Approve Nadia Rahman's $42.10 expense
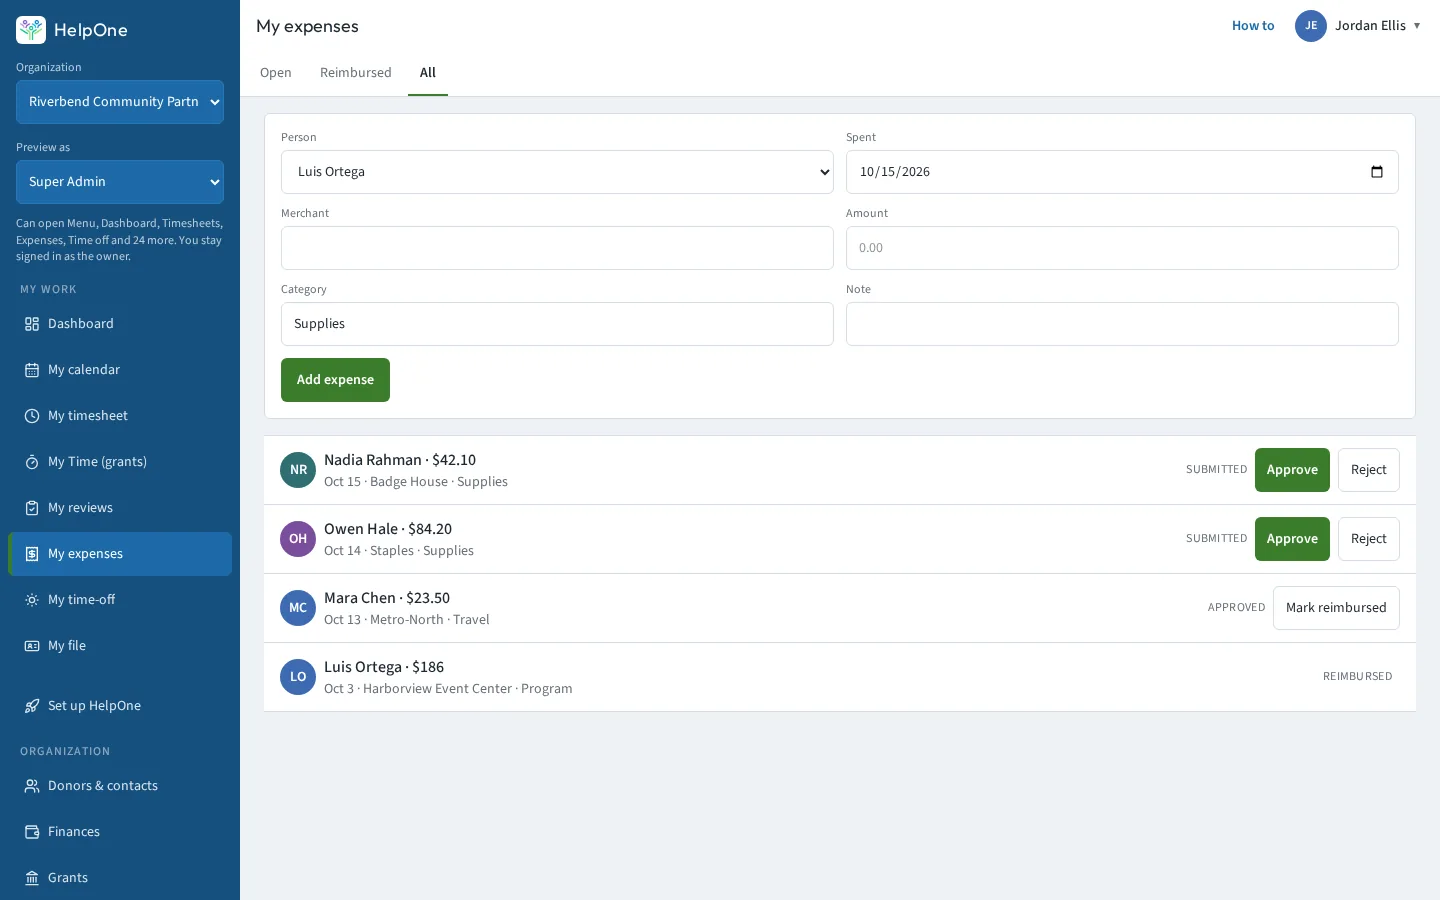This screenshot has height=900, width=1440. click(1292, 470)
